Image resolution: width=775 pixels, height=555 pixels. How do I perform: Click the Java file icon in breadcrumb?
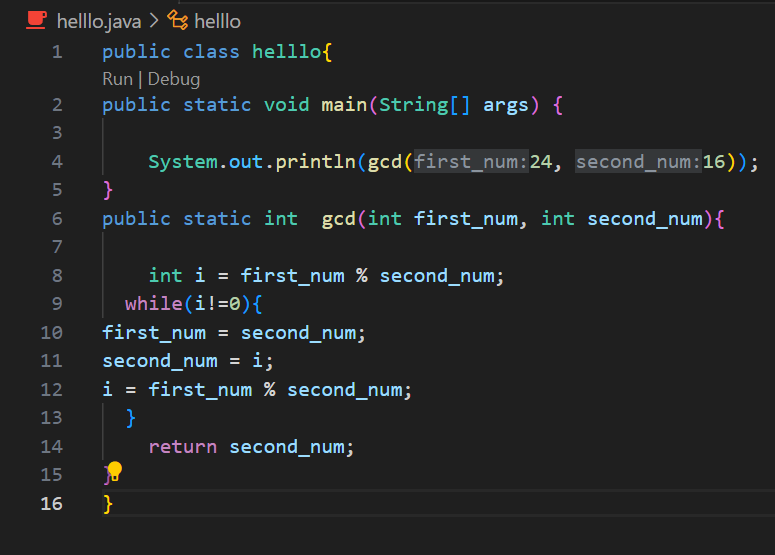[36, 20]
